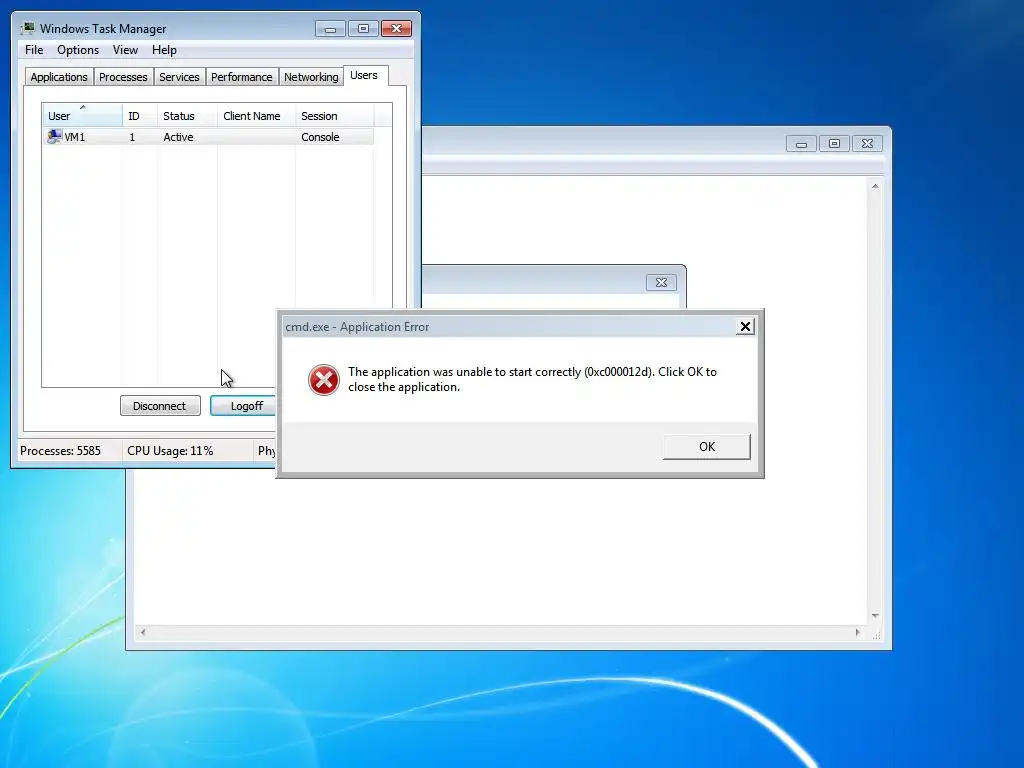Select the Users tab
1024x768 pixels.
coord(364,75)
